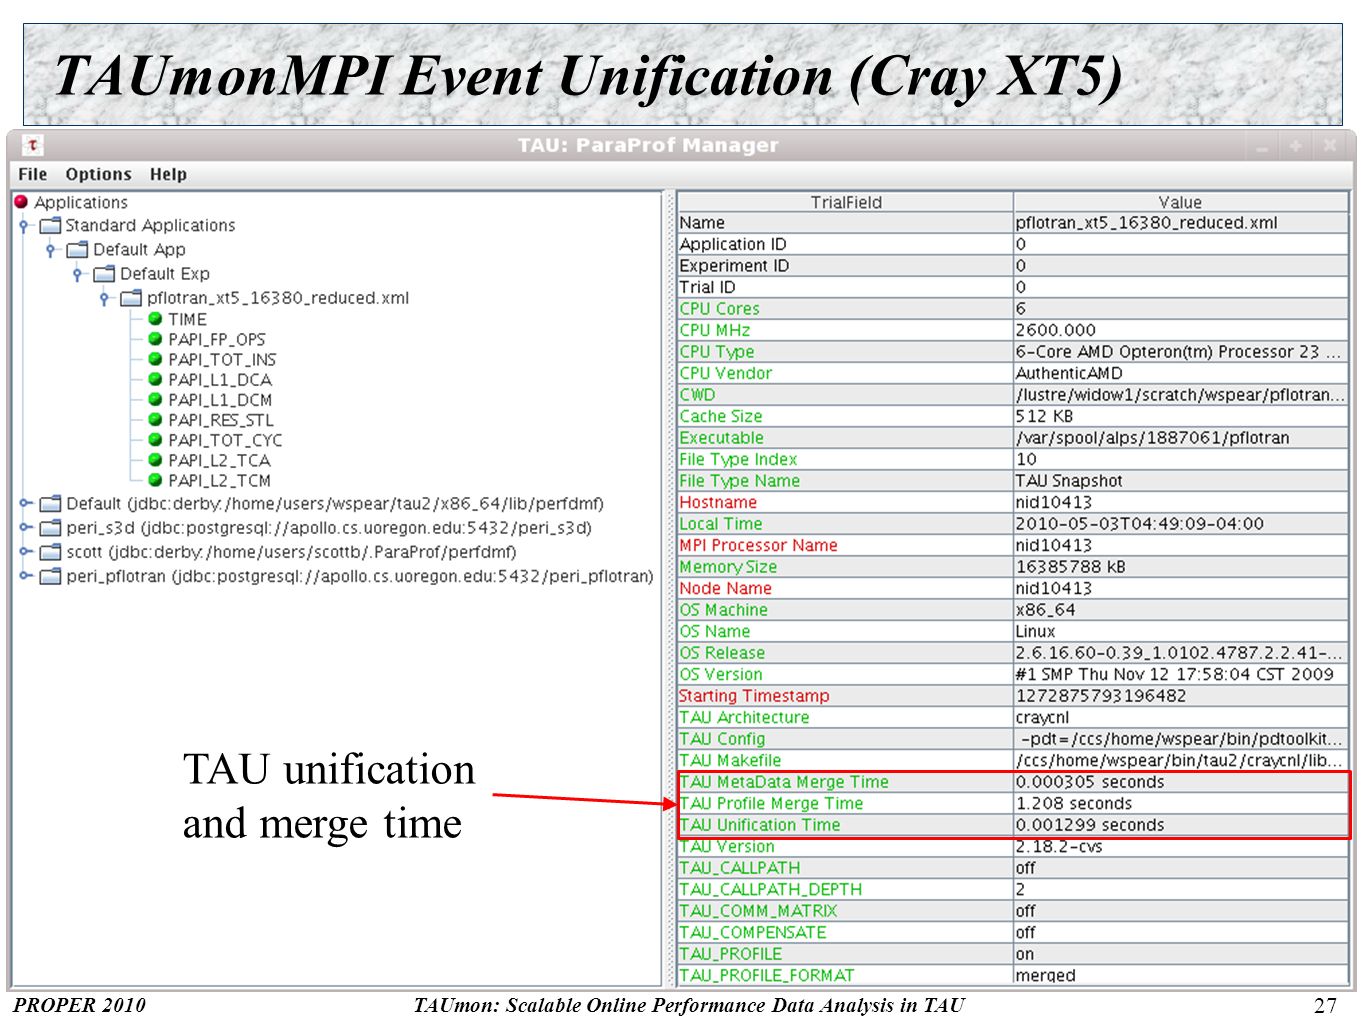Click the peri_pflotran database folder icon
The image size is (1365, 1024).
[x=50, y=576]
